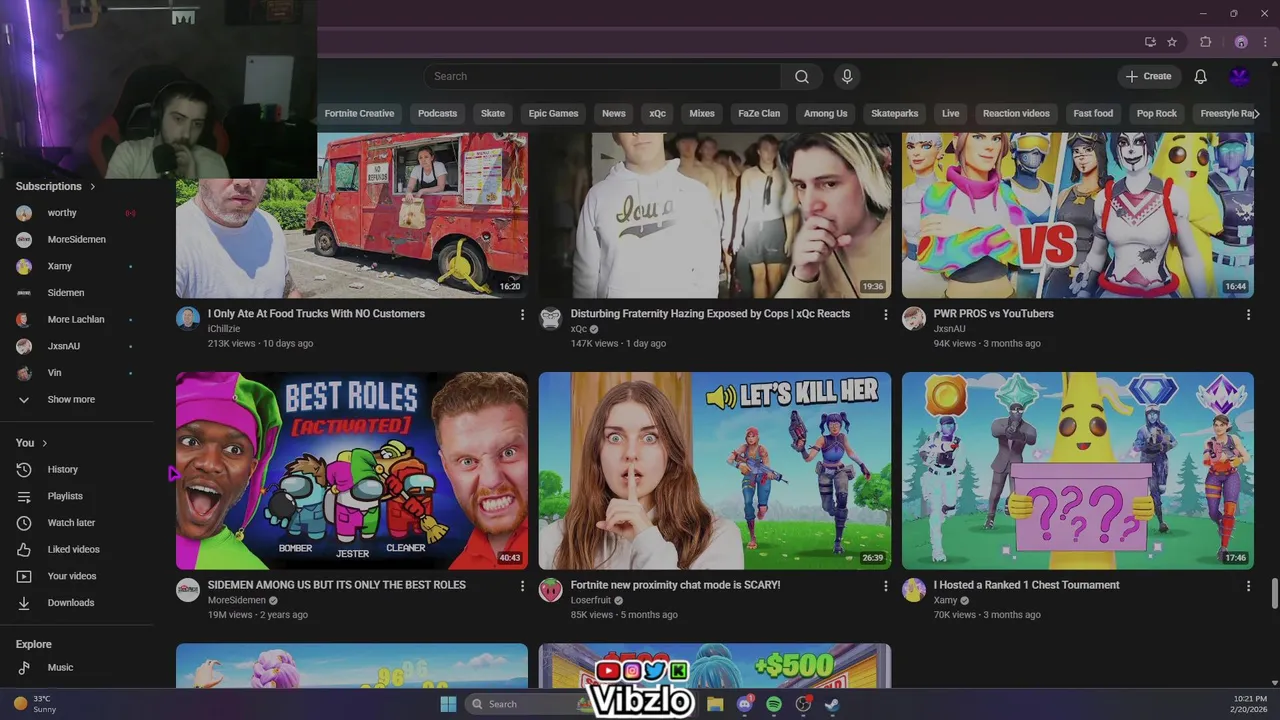Select the Podcasts filter chip
Viewport: 1280px width, 720px height.
(437, 113)
